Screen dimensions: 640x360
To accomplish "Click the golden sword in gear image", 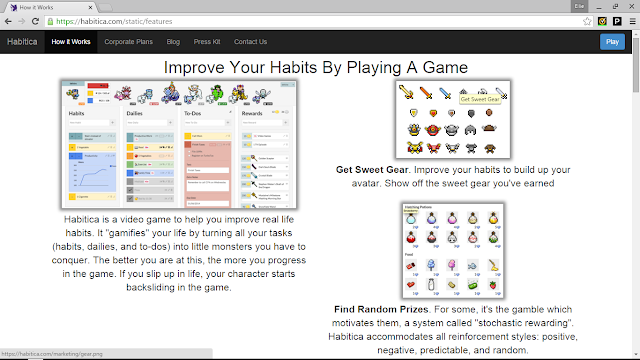I will click(x=406, y=92).
